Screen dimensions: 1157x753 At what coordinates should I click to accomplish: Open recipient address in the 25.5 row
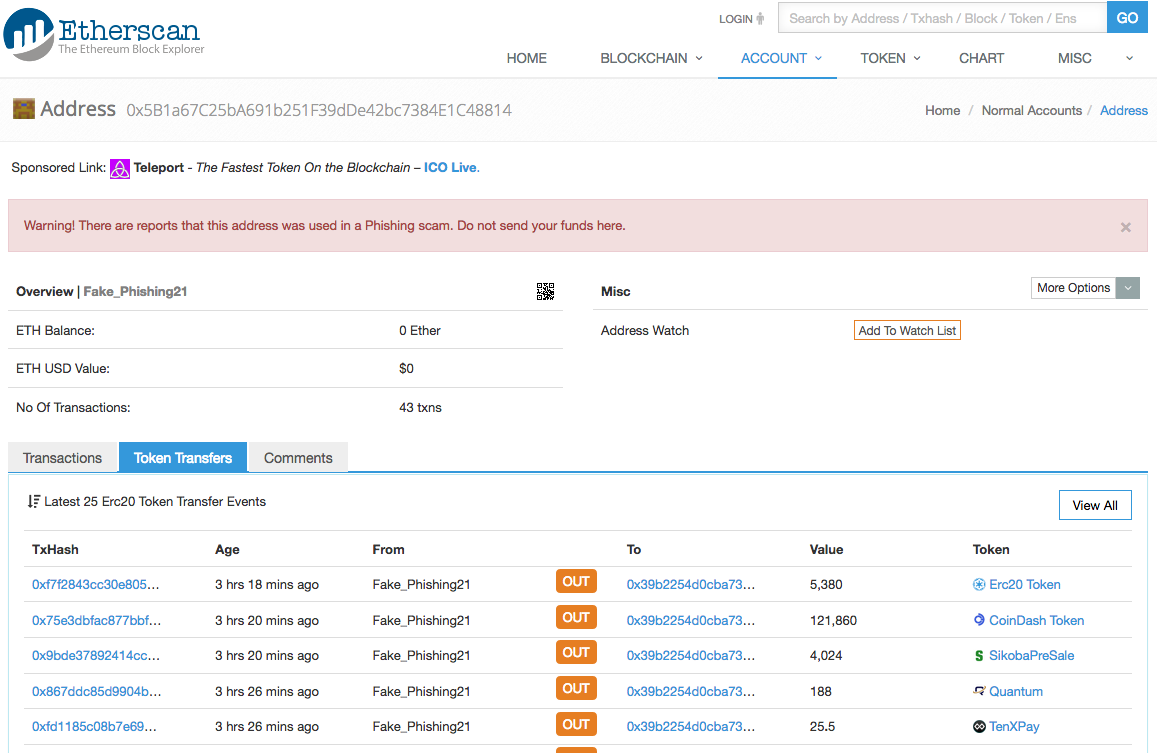point(691,726)
